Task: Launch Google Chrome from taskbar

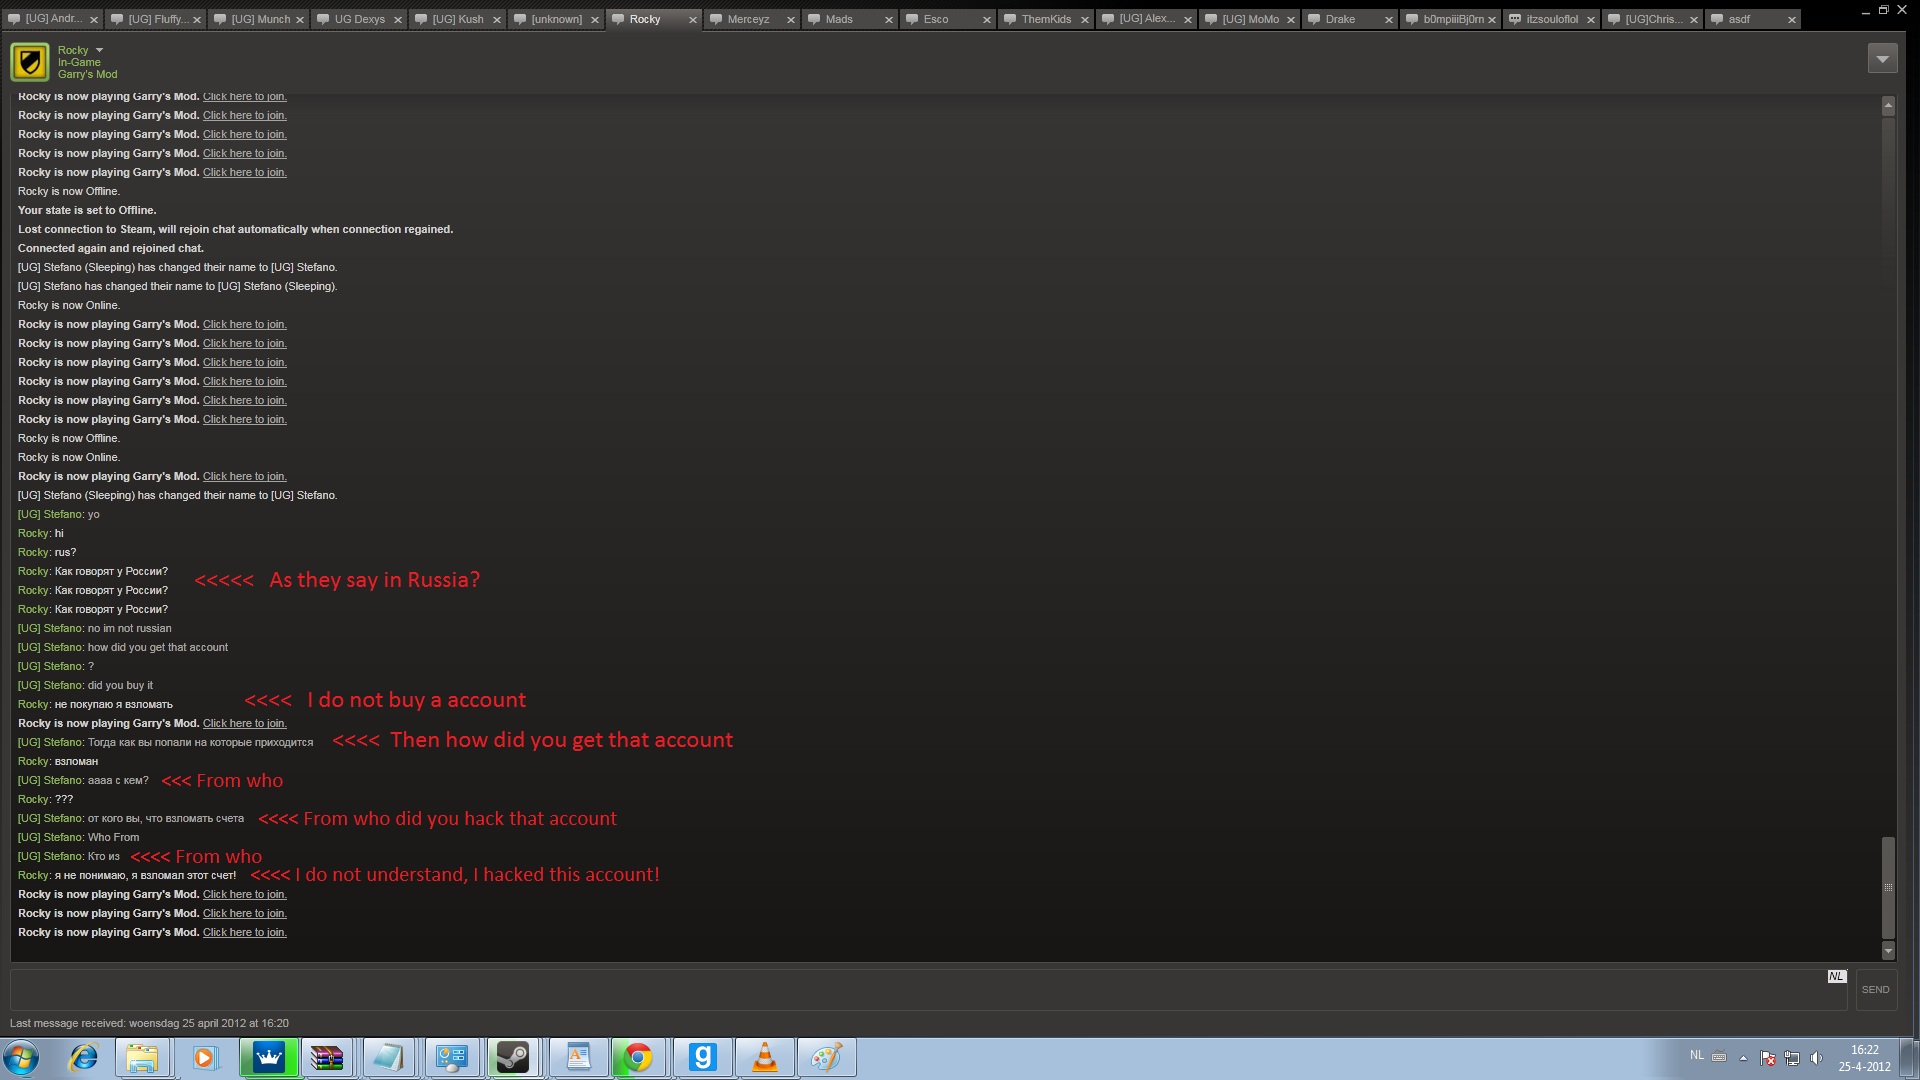Action: coord(638,1058)
